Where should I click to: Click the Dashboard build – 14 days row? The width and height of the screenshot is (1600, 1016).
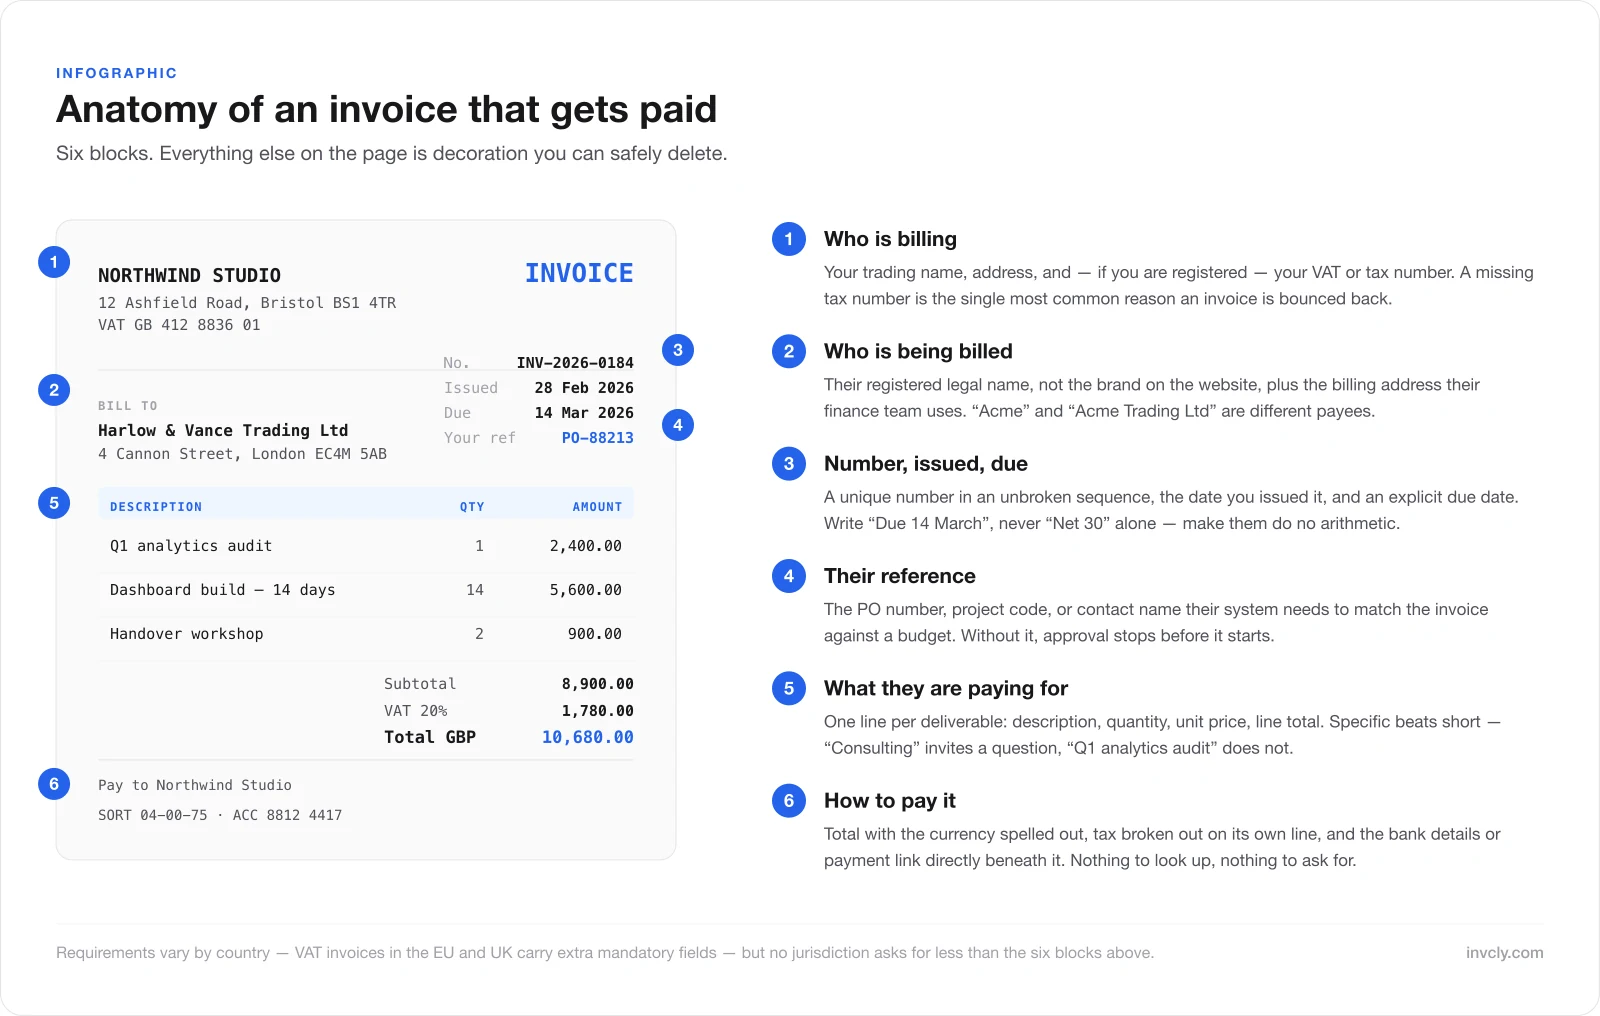click(x=366, y=590)
